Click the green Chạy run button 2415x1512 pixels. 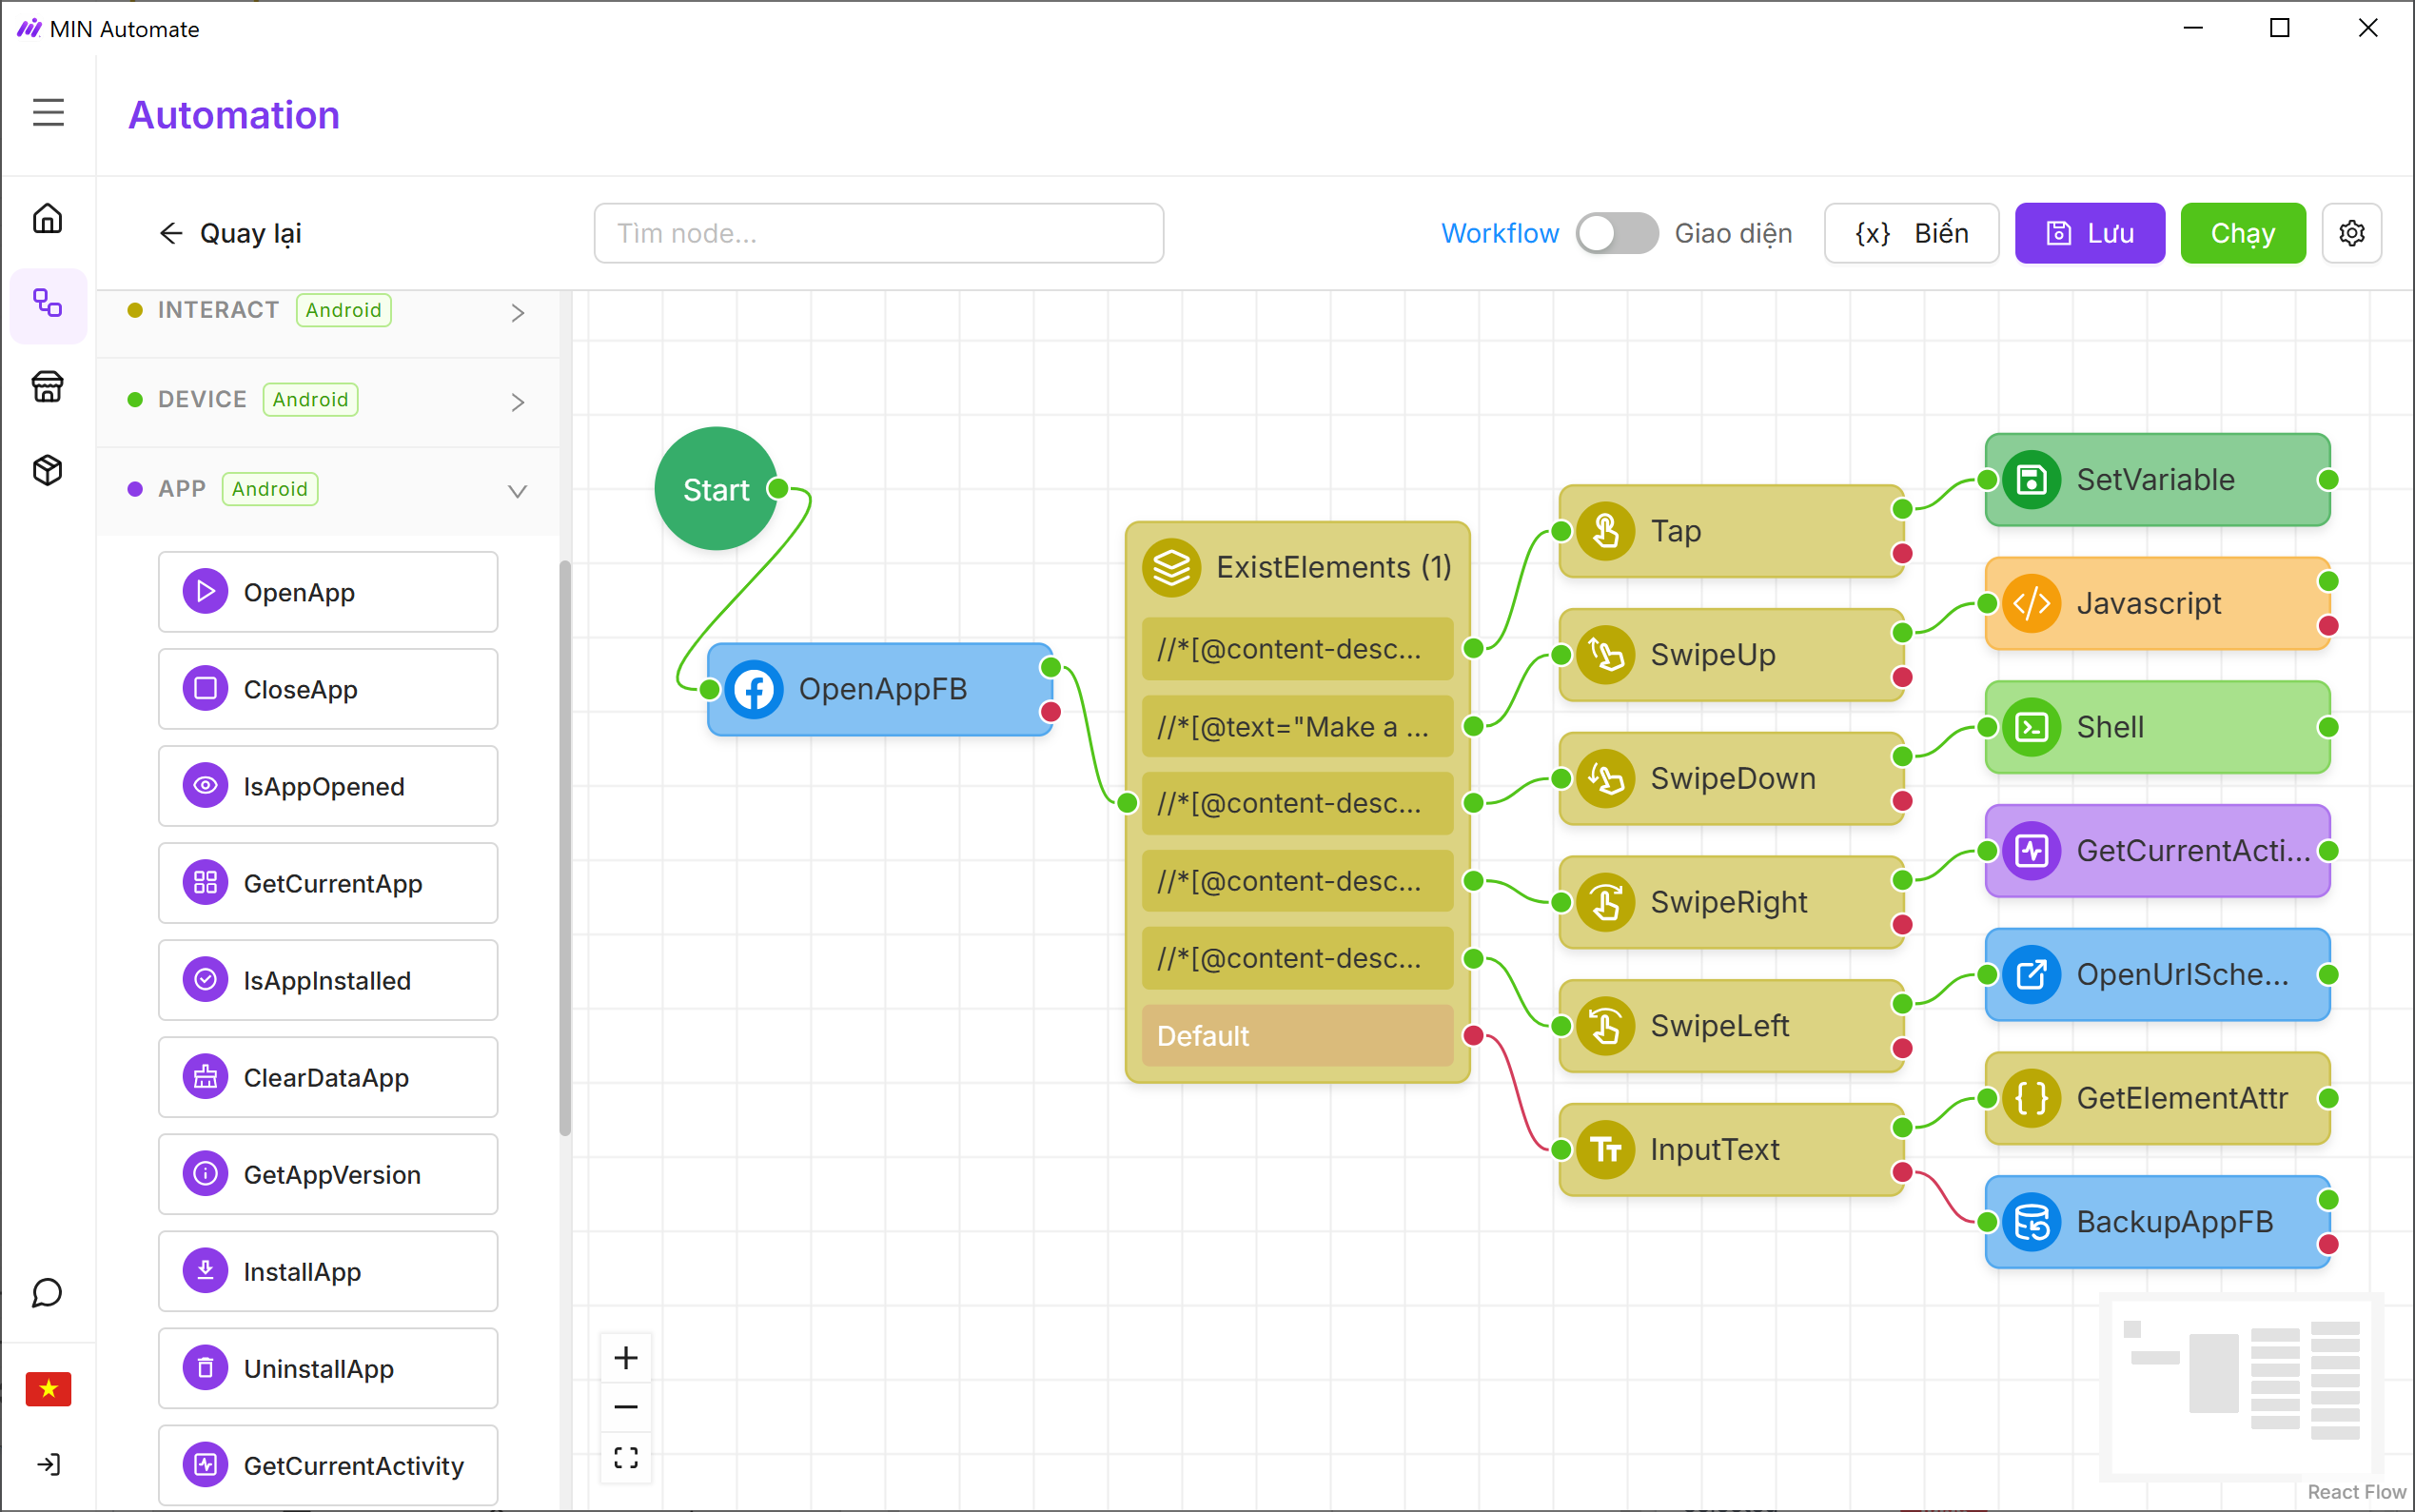(x=2242, y=233)
